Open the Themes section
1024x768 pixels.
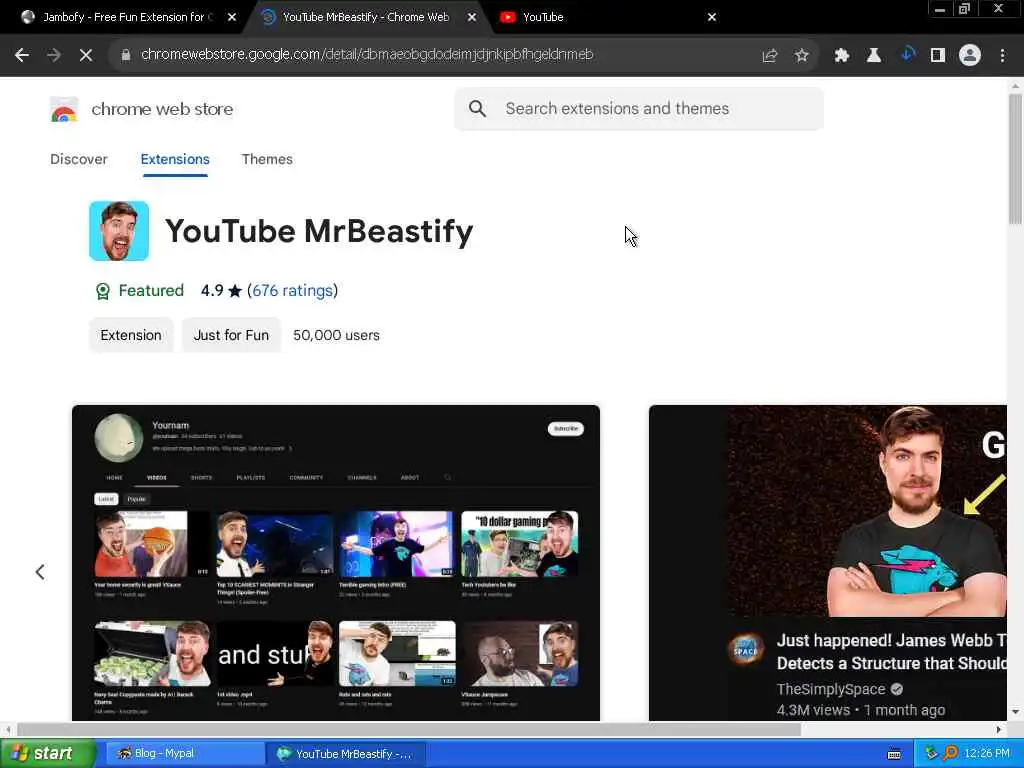(x=267, y=159)
